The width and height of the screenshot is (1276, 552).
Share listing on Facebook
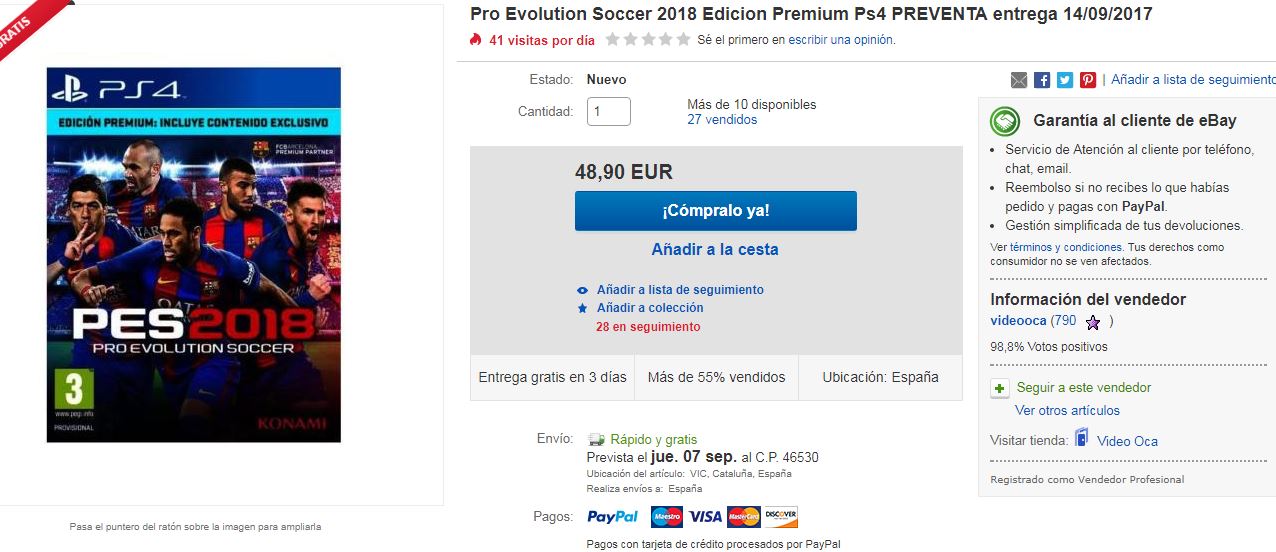click(1042, 80)
